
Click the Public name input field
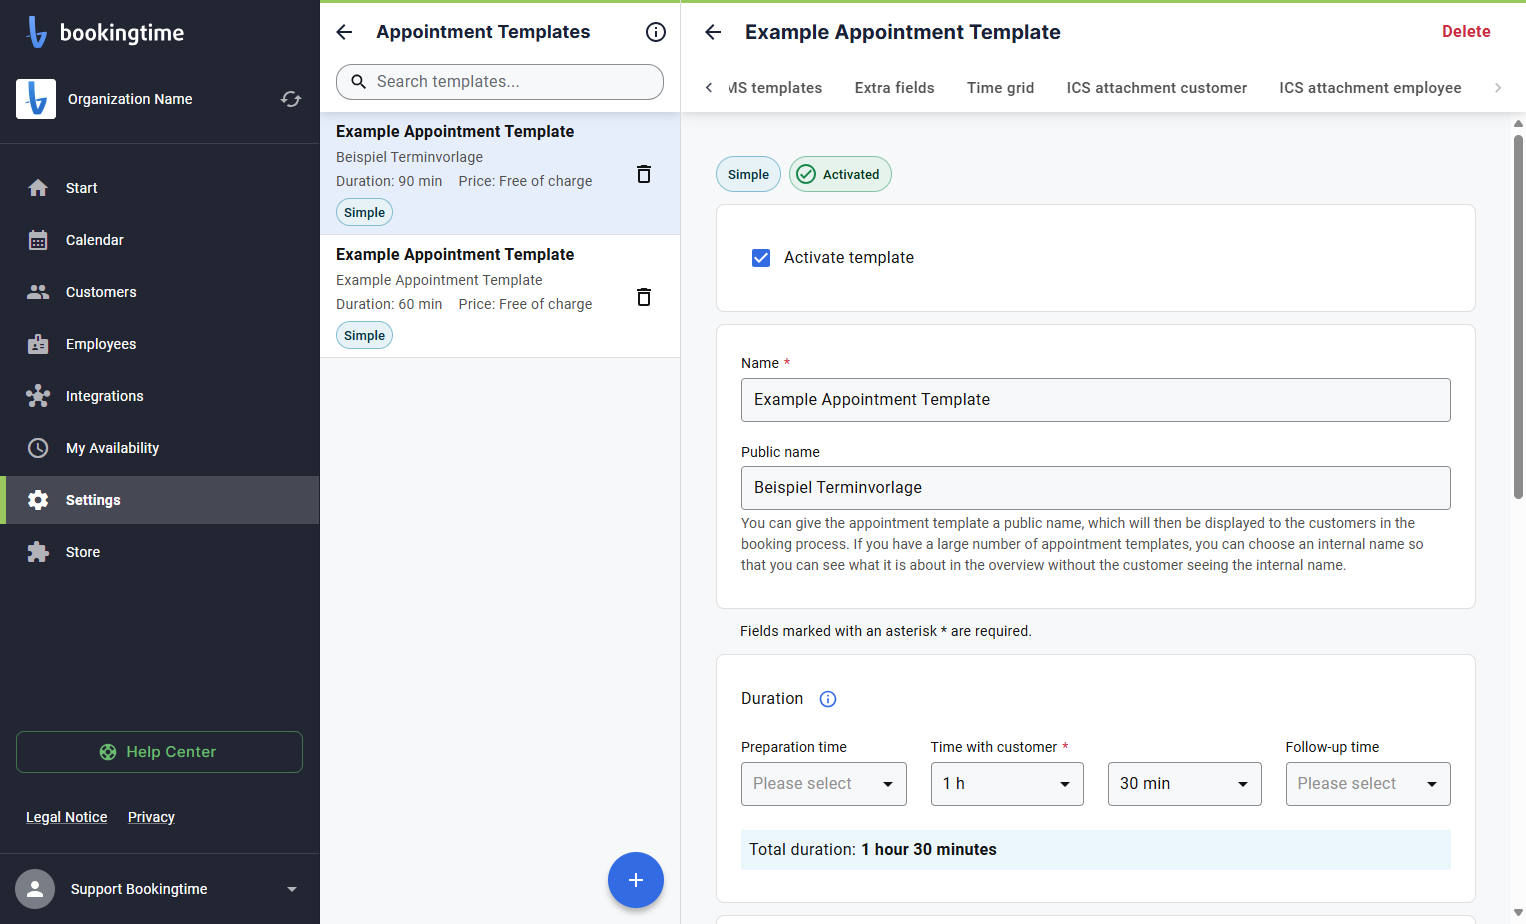pos(1096,488)
